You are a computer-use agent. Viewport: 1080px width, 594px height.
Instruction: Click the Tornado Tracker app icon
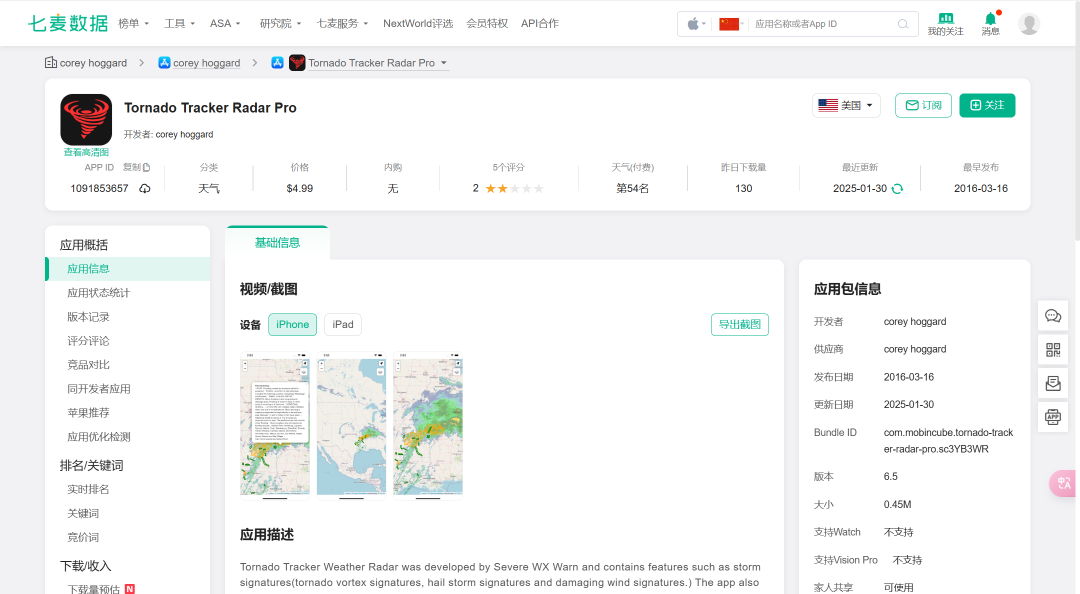click(86, 119)
